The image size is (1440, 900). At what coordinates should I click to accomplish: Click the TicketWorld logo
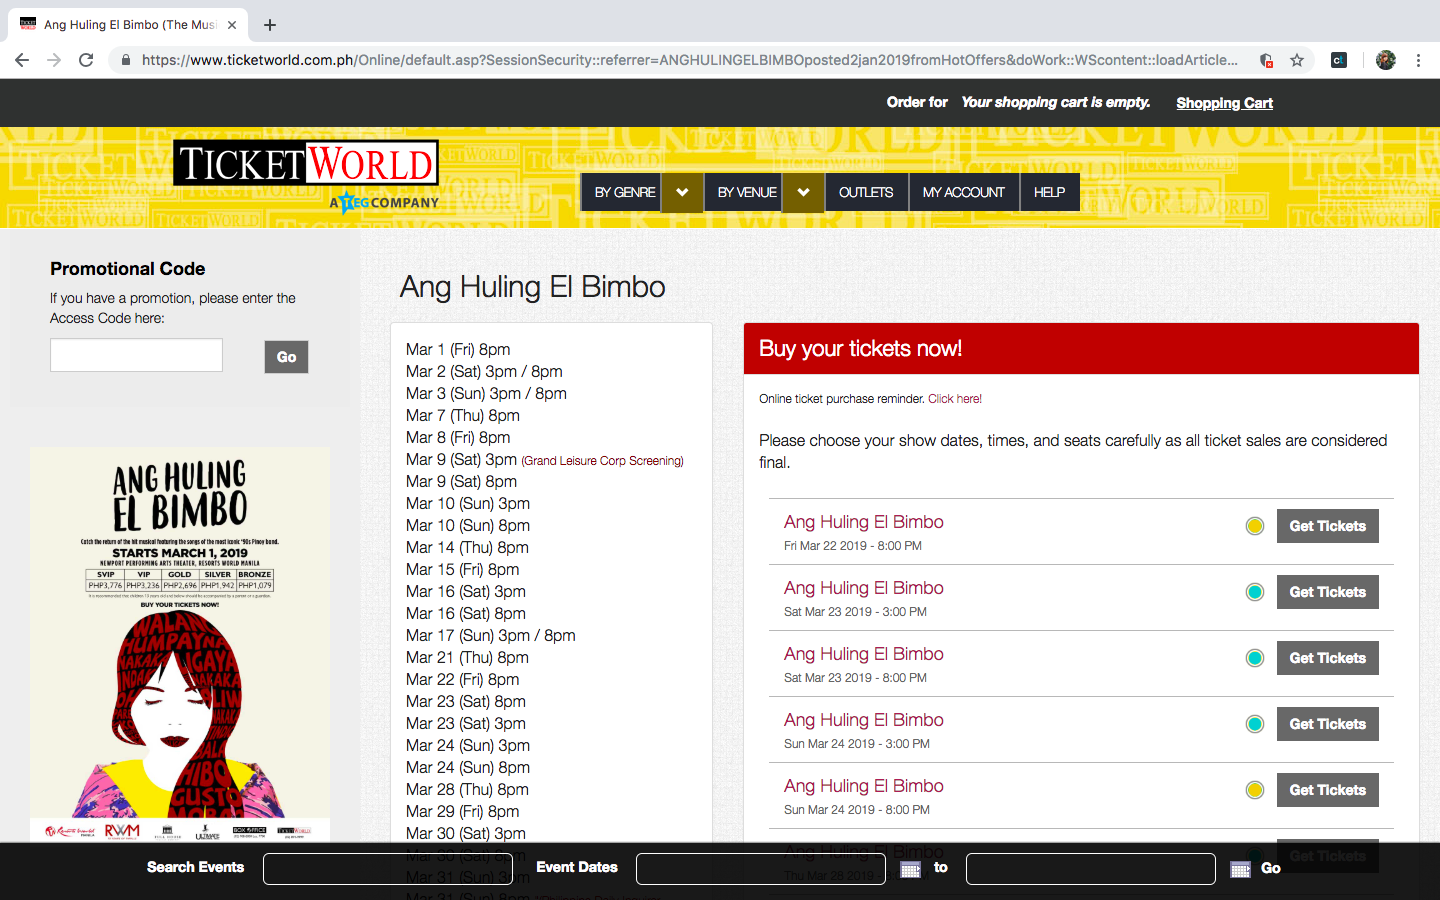coord(306,163)
